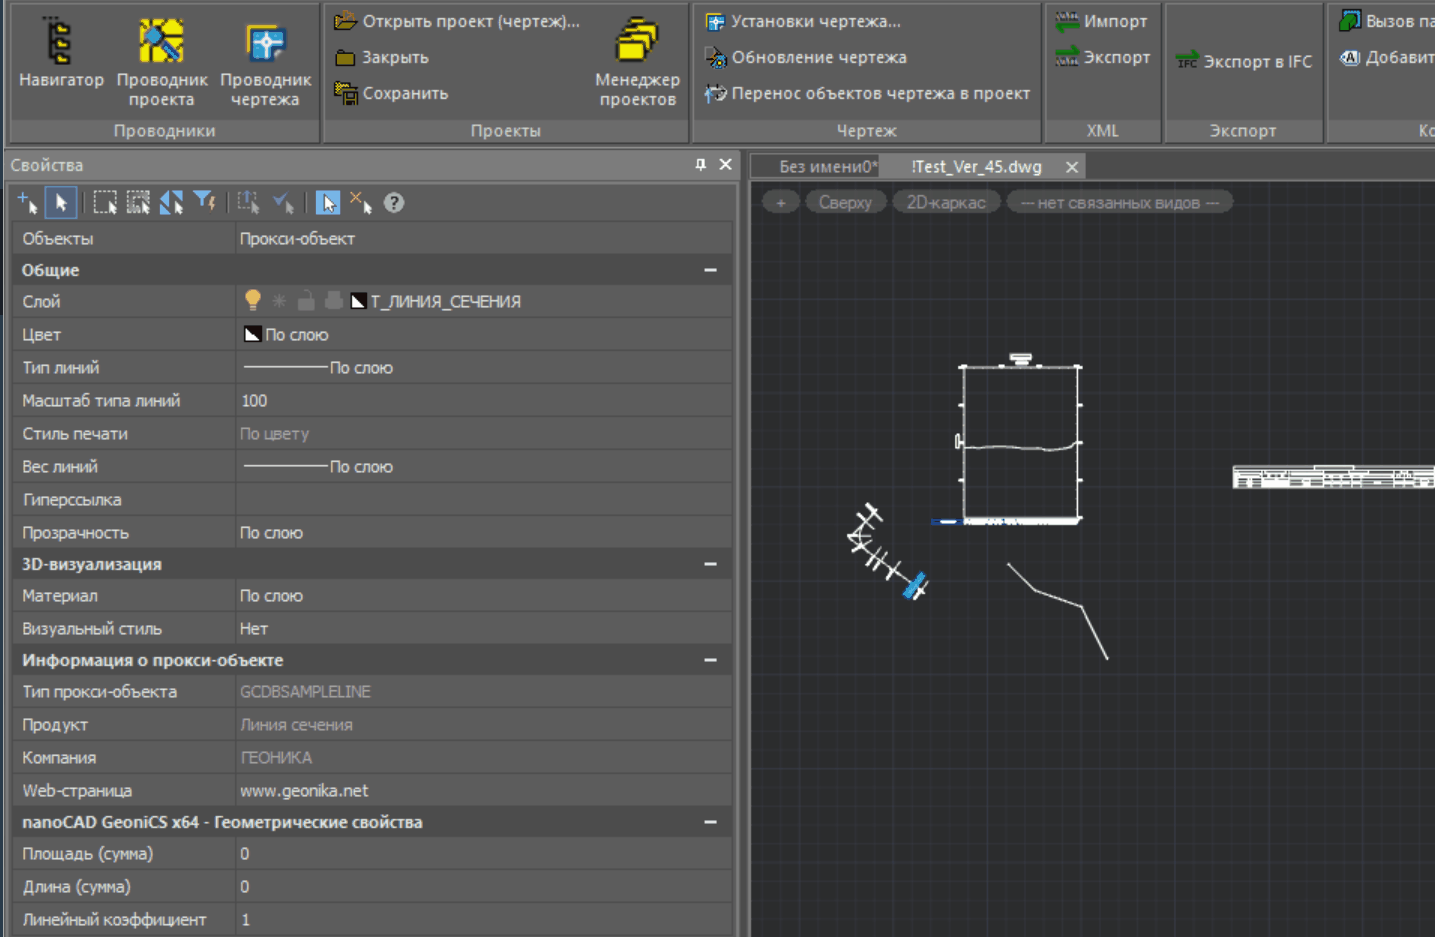Toggle the pin on Свойства panel

[x=700, y=165]
